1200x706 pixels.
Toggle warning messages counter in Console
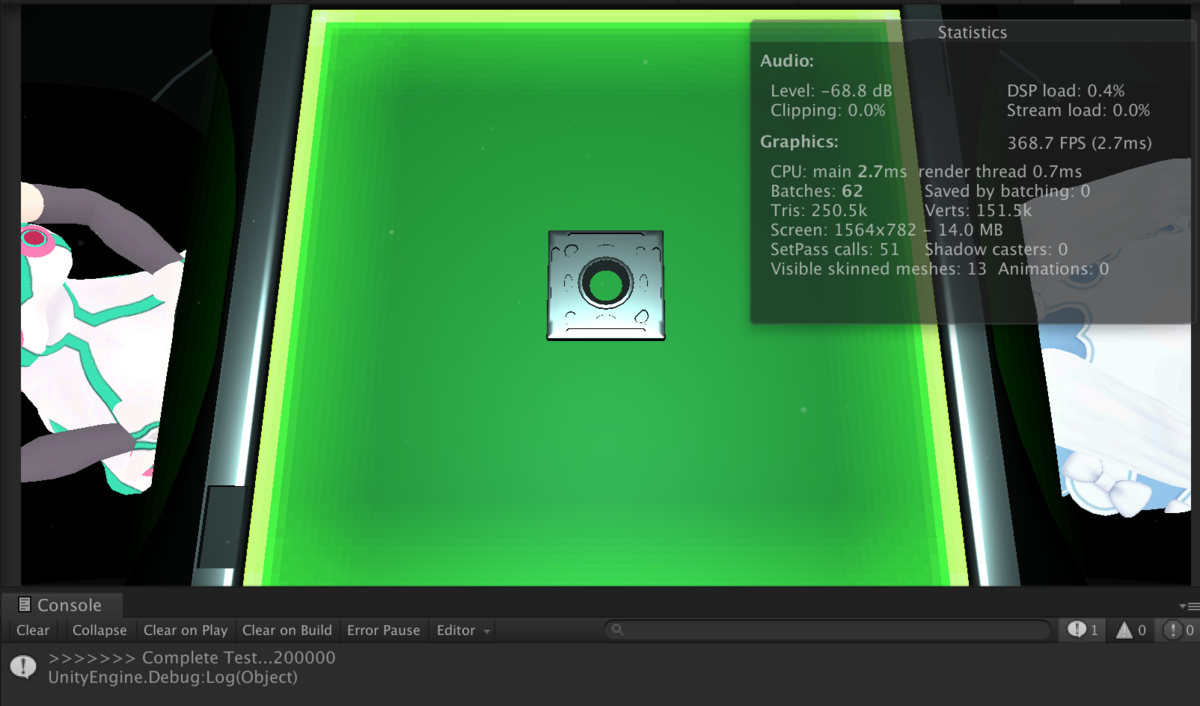click(1131, 630)
